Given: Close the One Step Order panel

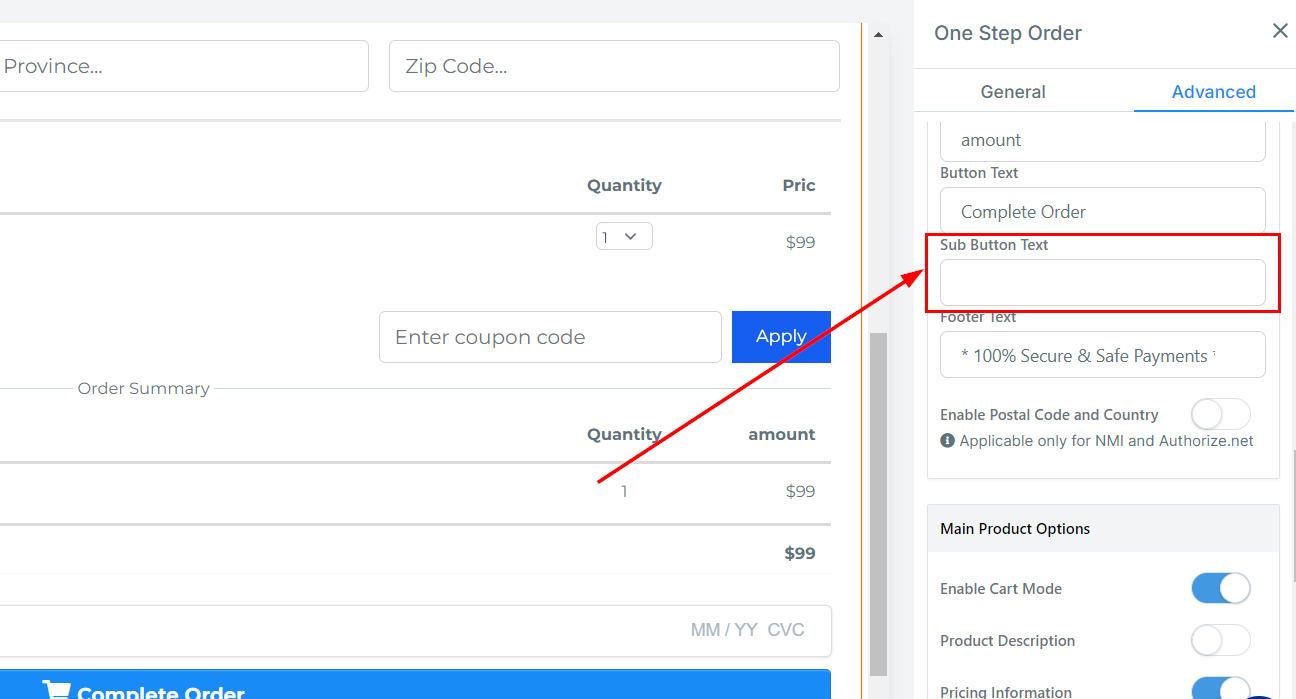Looking at the screenshot, I should pyautogui.click(x=1279, y=31).
